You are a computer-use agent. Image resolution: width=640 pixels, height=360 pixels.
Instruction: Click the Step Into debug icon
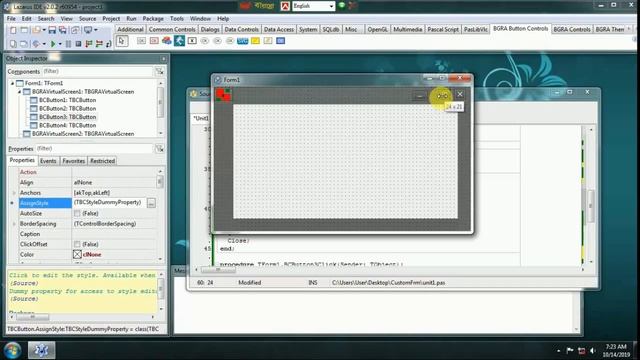click(x=89, y=44)
